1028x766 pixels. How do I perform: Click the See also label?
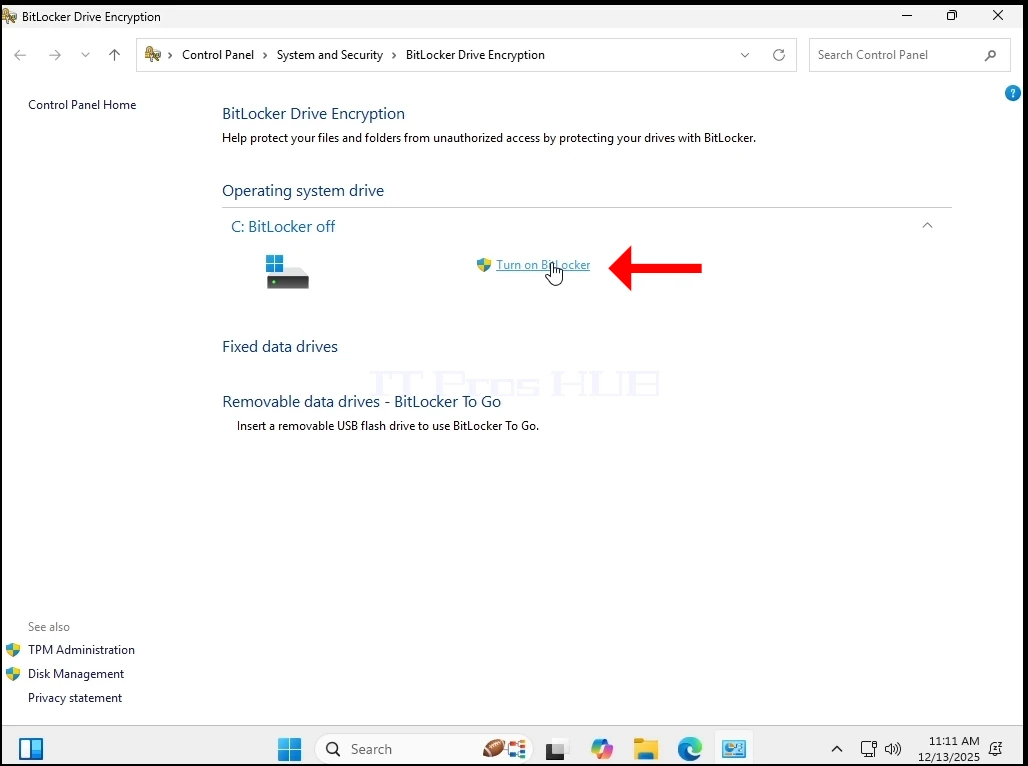coord(49,627)
